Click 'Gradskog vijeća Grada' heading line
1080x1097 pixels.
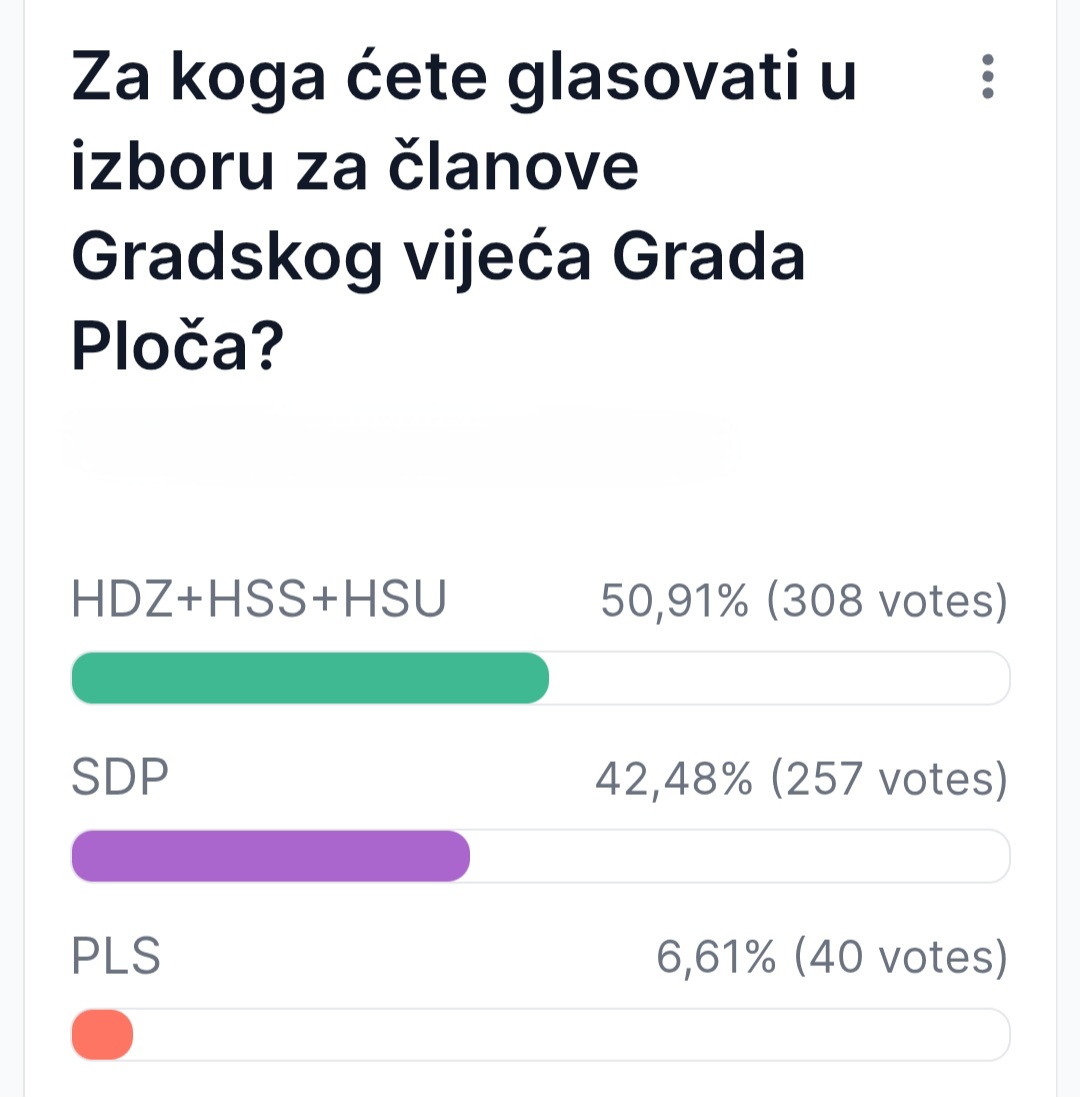tap(439, 257)
